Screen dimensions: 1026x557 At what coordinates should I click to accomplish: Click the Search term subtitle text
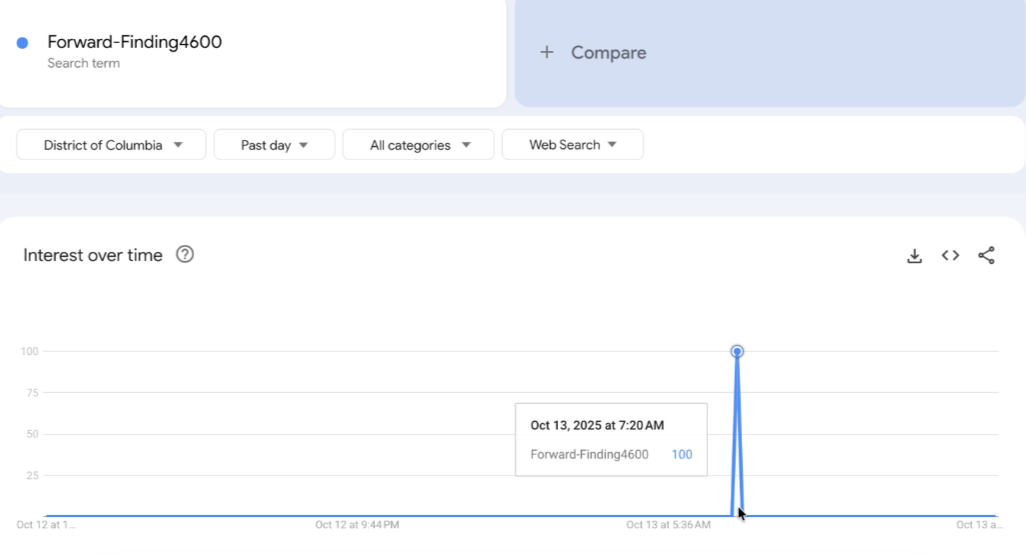coord(83,63)
